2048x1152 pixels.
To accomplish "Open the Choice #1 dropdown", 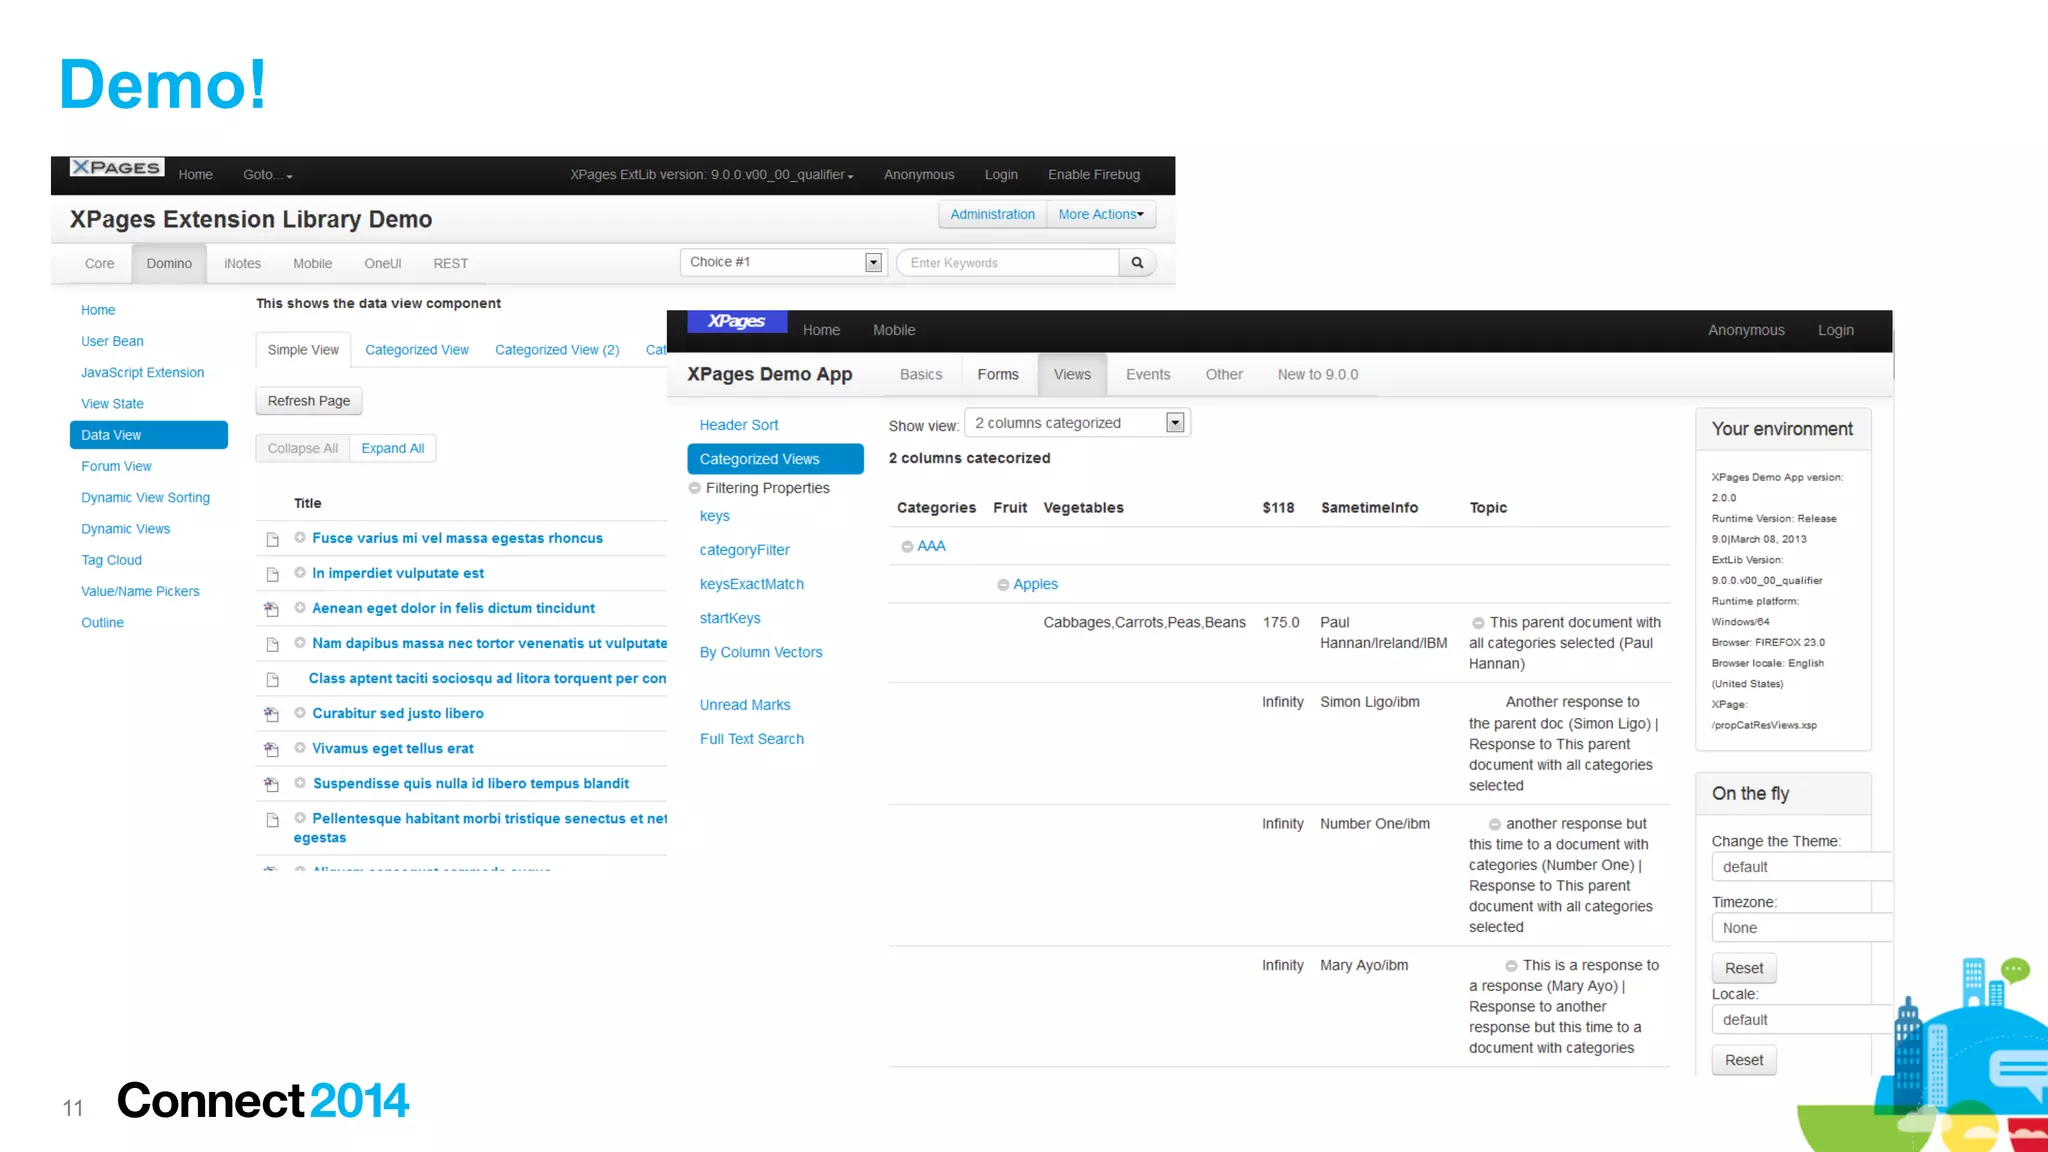I will point(873,263).
